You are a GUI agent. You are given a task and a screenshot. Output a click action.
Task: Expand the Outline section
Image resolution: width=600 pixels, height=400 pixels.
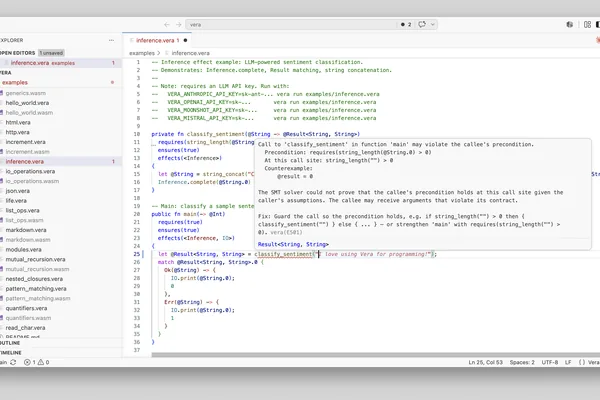10,343
